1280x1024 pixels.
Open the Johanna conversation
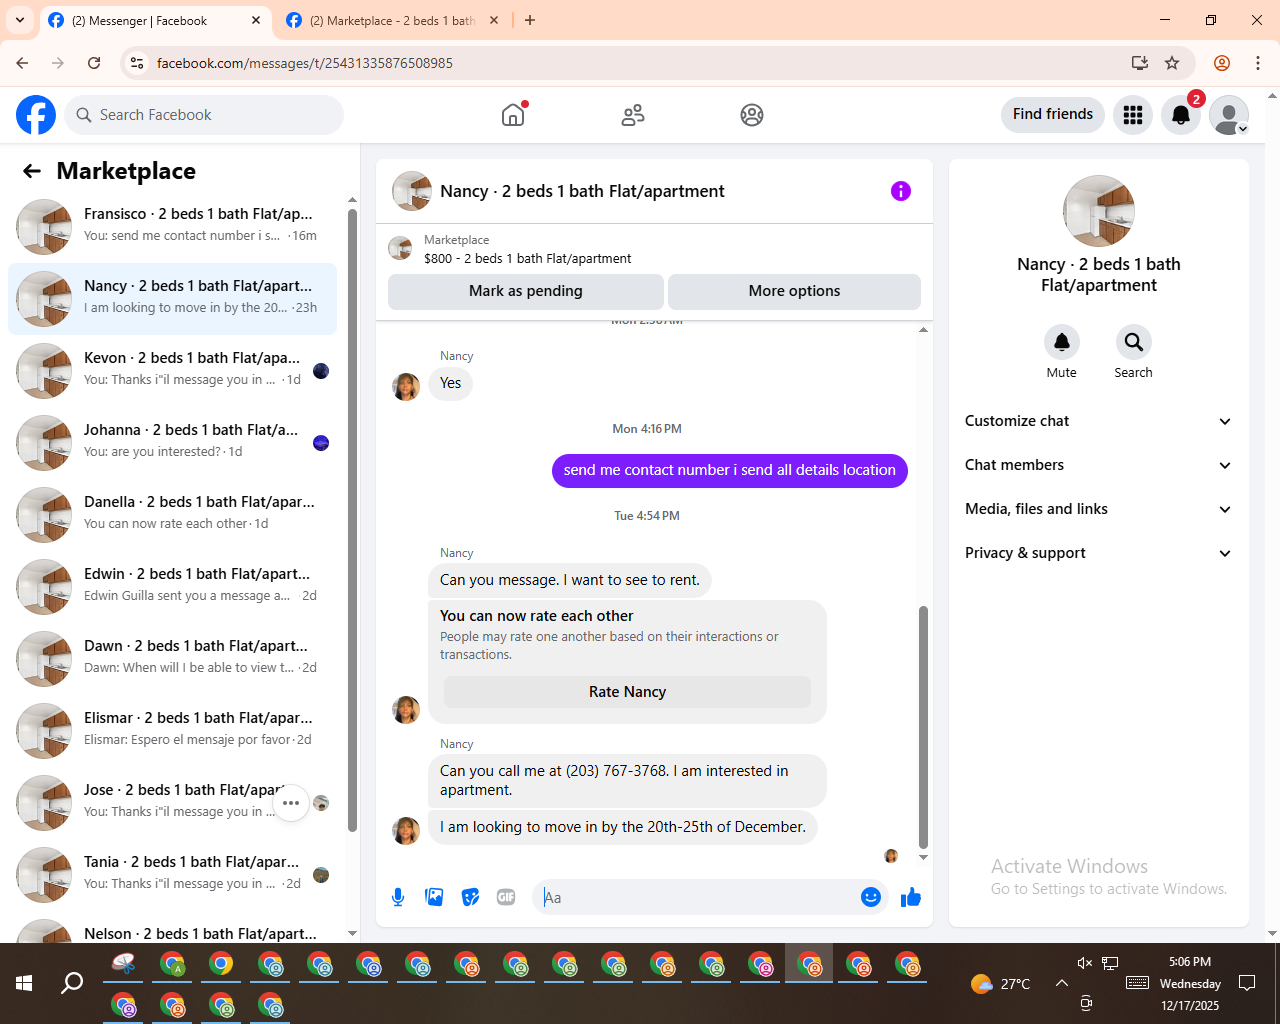point(172,443)
